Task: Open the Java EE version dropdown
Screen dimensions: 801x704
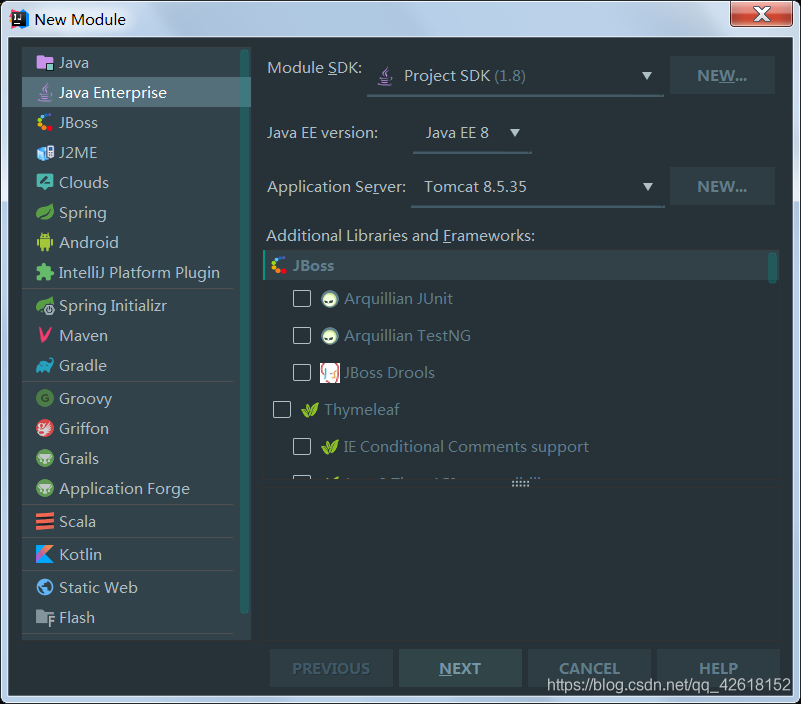Action: click(472, 133)
